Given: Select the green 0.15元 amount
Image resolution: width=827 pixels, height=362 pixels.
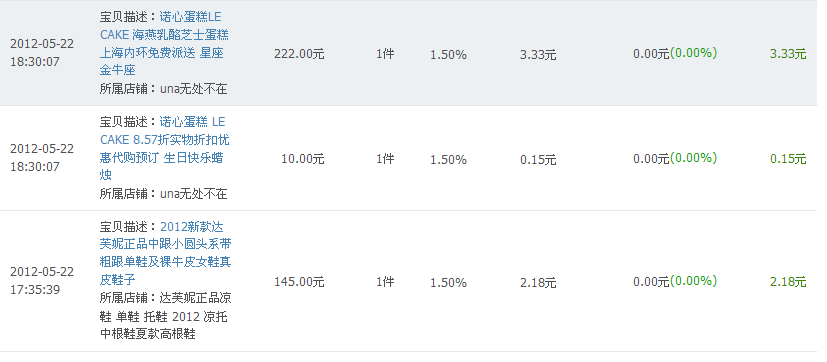Looking at the screenshot, I should 788,159.
